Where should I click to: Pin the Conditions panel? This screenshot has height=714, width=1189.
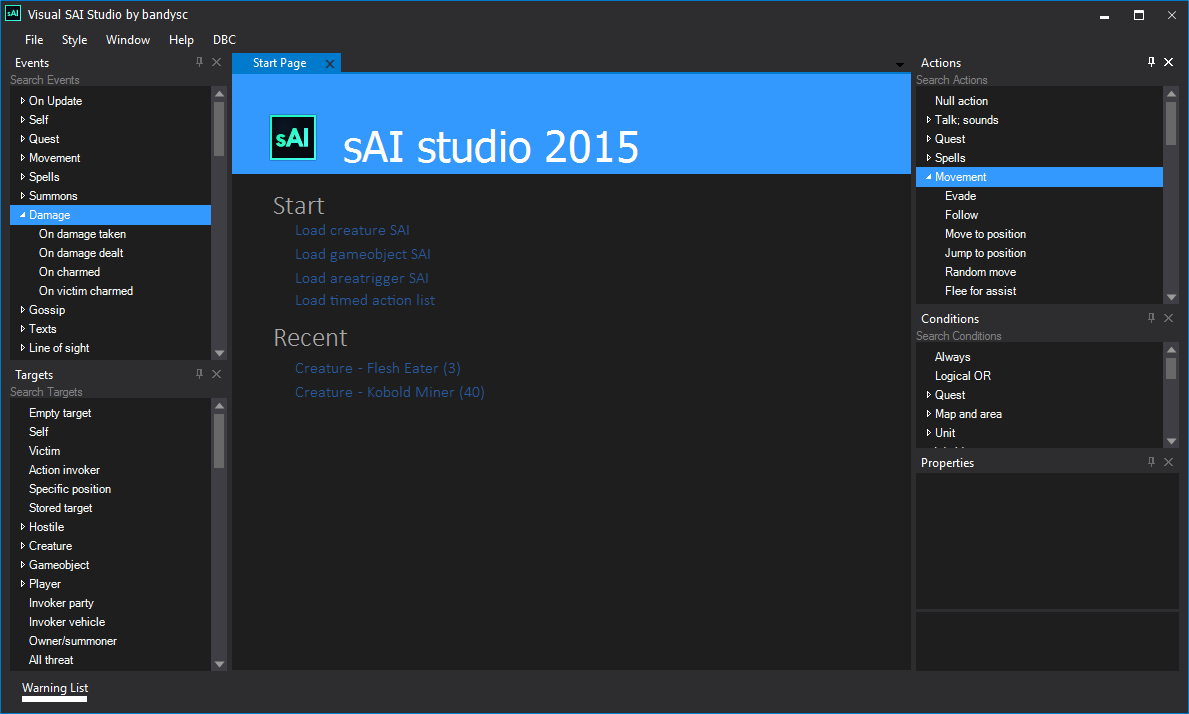click(x=1151, y=318)
